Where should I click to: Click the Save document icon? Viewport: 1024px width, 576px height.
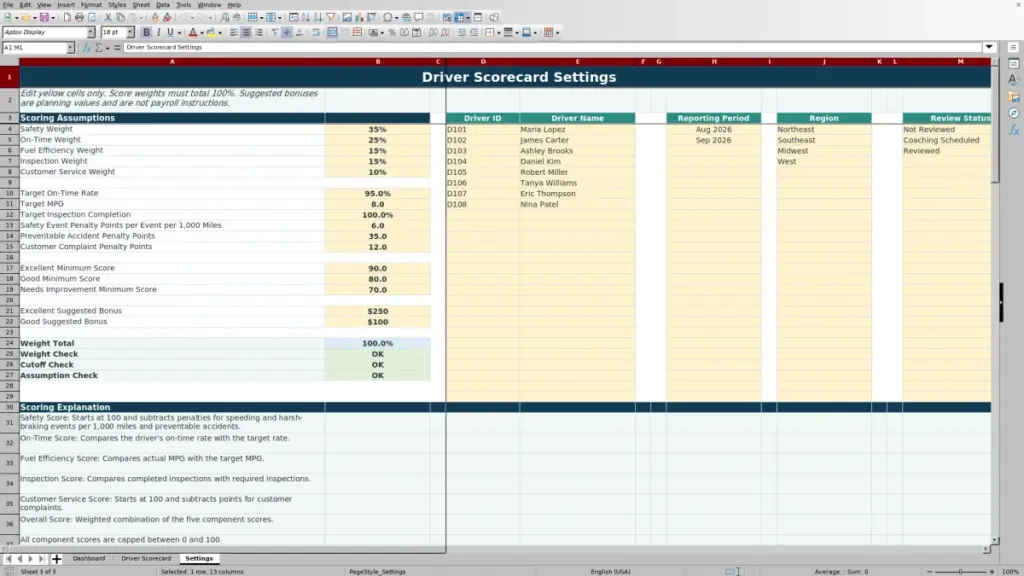coord(44,17)
